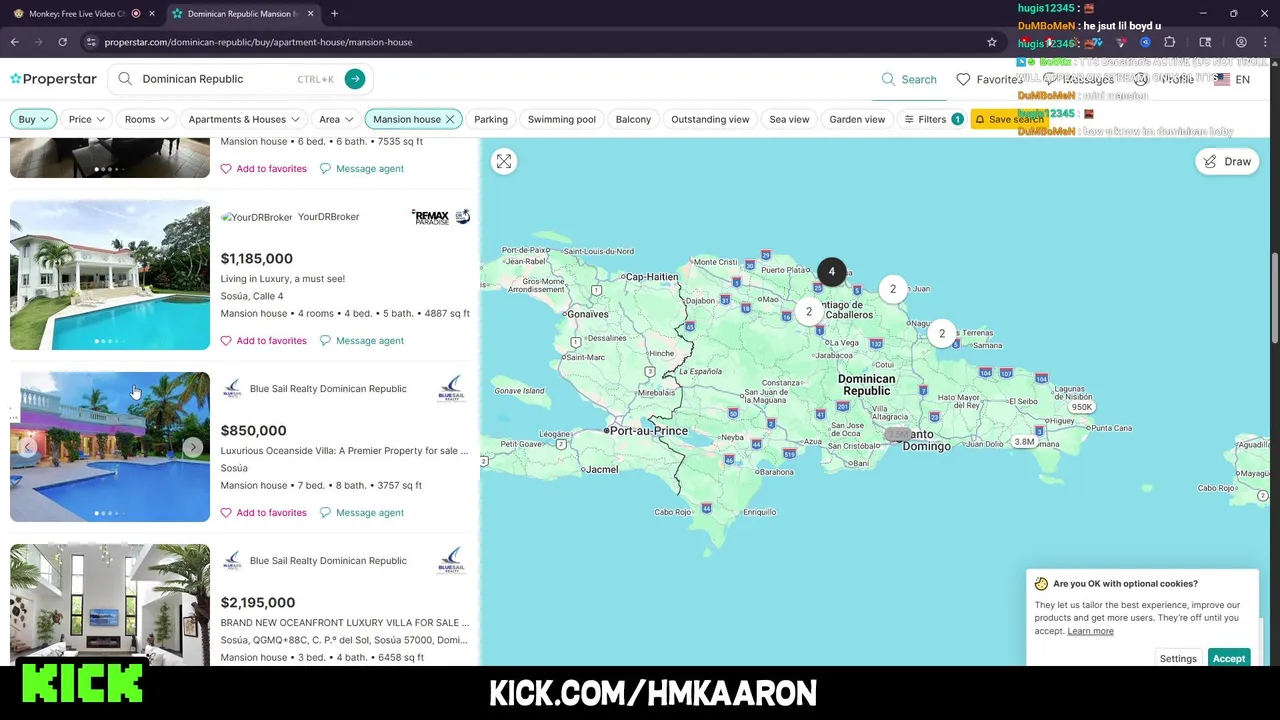Image resolution: width=1280 pixels, height=720 pixels.
Task: Add $850,000 listing to favorites
Action: (264, 512)
